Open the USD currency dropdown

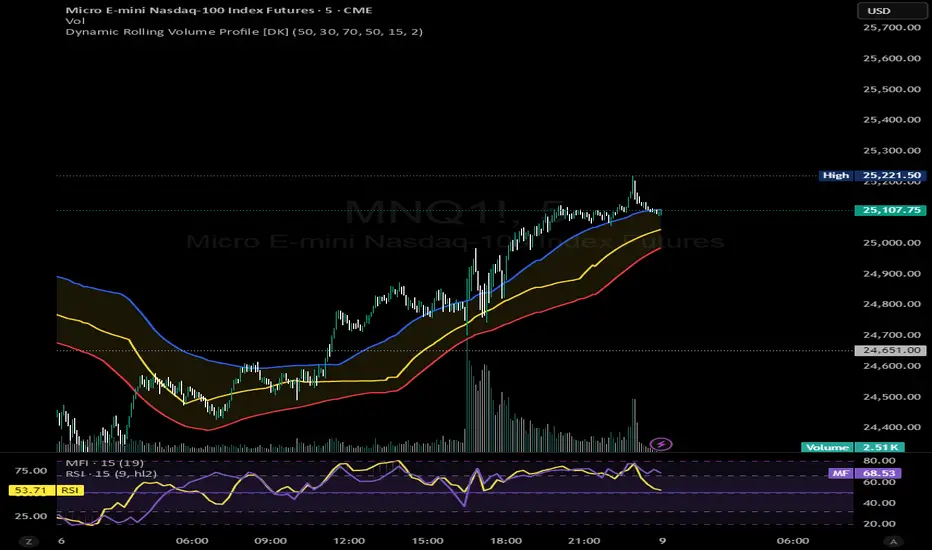[x=891, y=11]
